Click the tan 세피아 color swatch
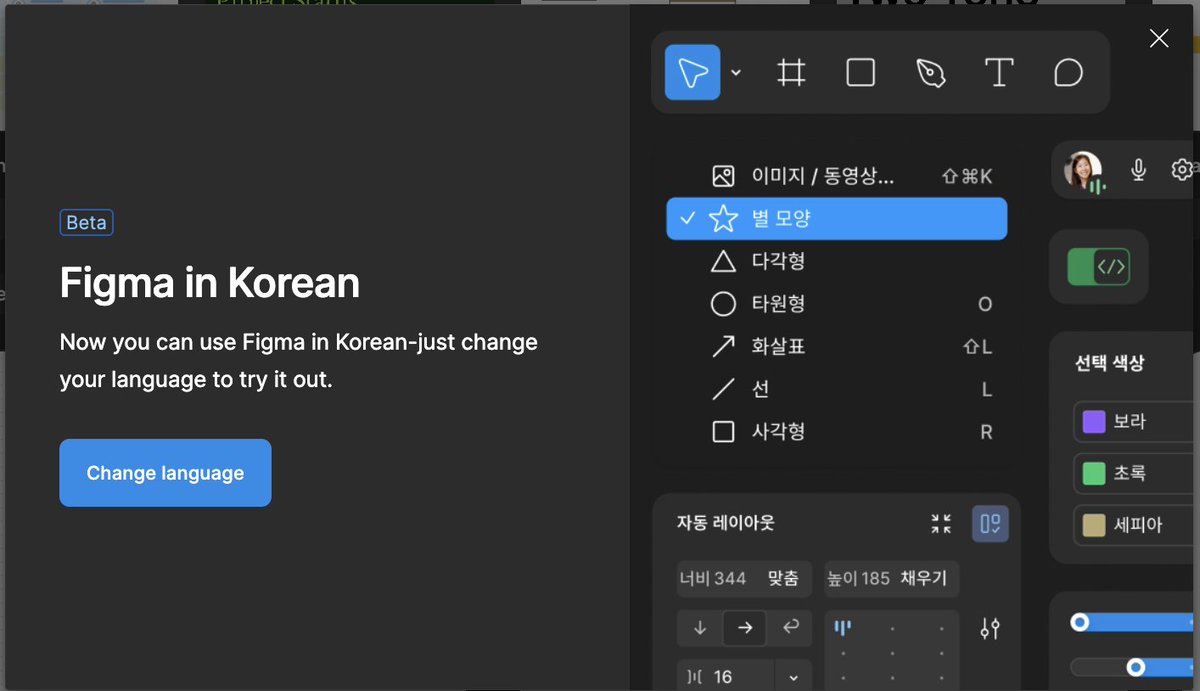Viewport: 1200px width, 691px height. click(1094, 525)
